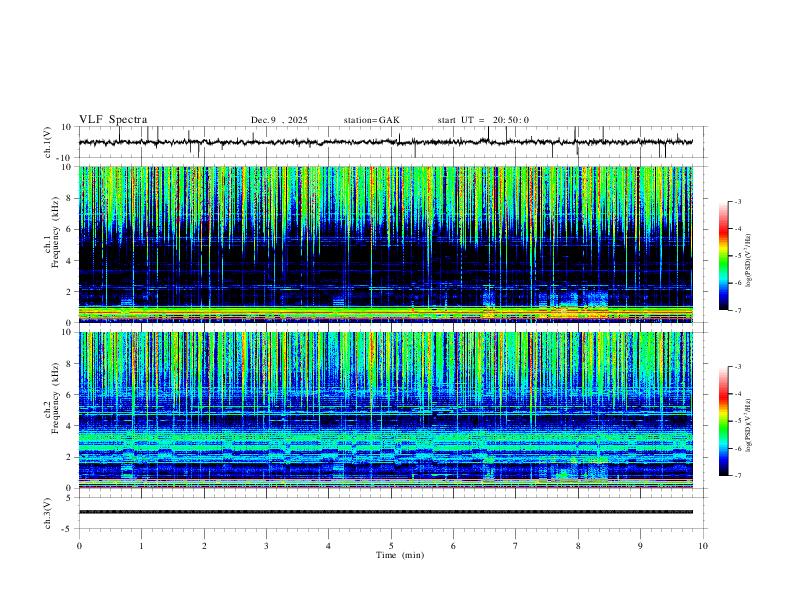
Task: Click the "VLF Spectra" plot title
Action: [113, 120]
